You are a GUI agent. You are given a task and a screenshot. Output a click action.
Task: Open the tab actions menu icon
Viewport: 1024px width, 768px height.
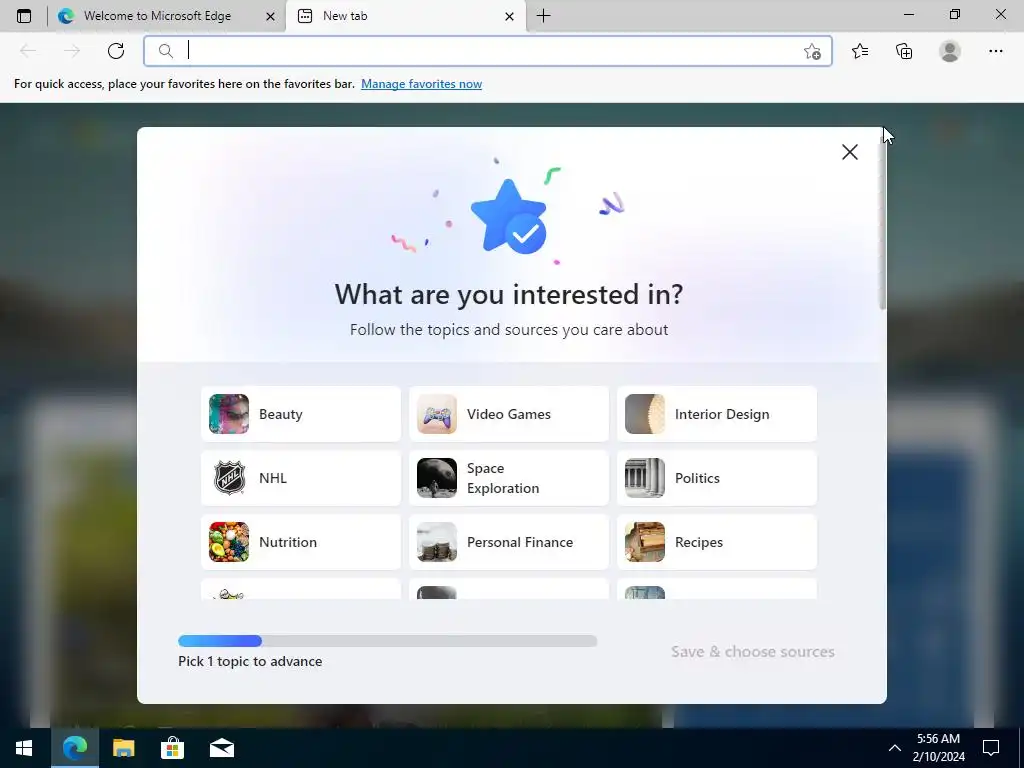(x=24, y=16)
